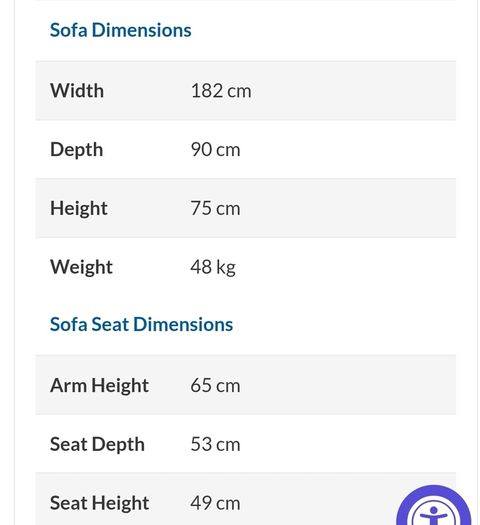Select the 53 cm seat depth value
The height and width of the screenshot is (525, 480).
215,445
